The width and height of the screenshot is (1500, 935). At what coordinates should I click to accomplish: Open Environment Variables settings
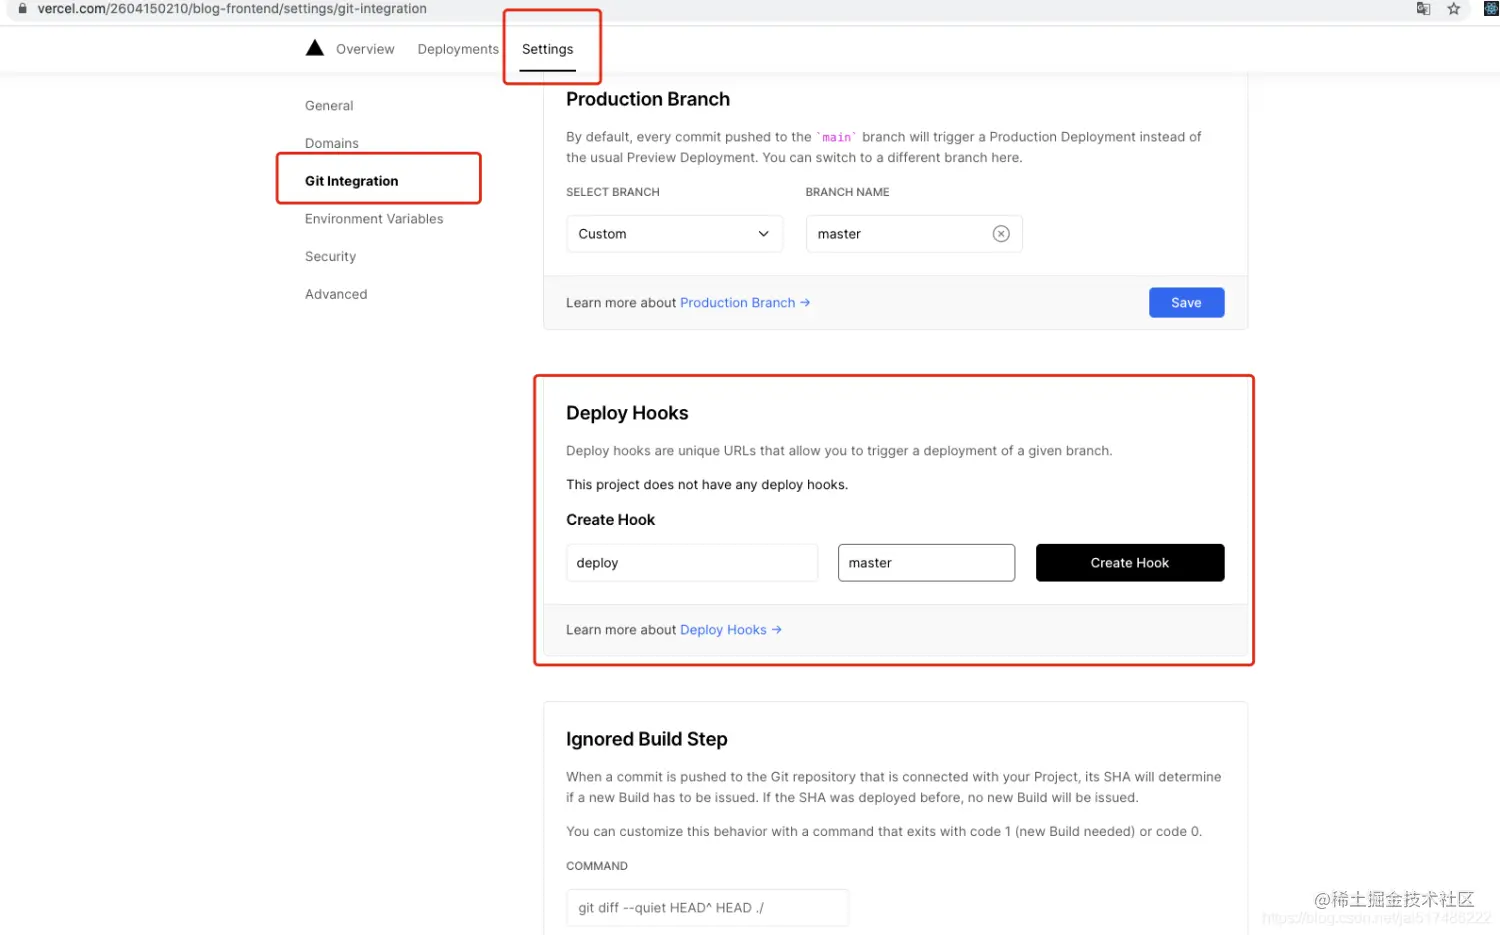[374, 219]
